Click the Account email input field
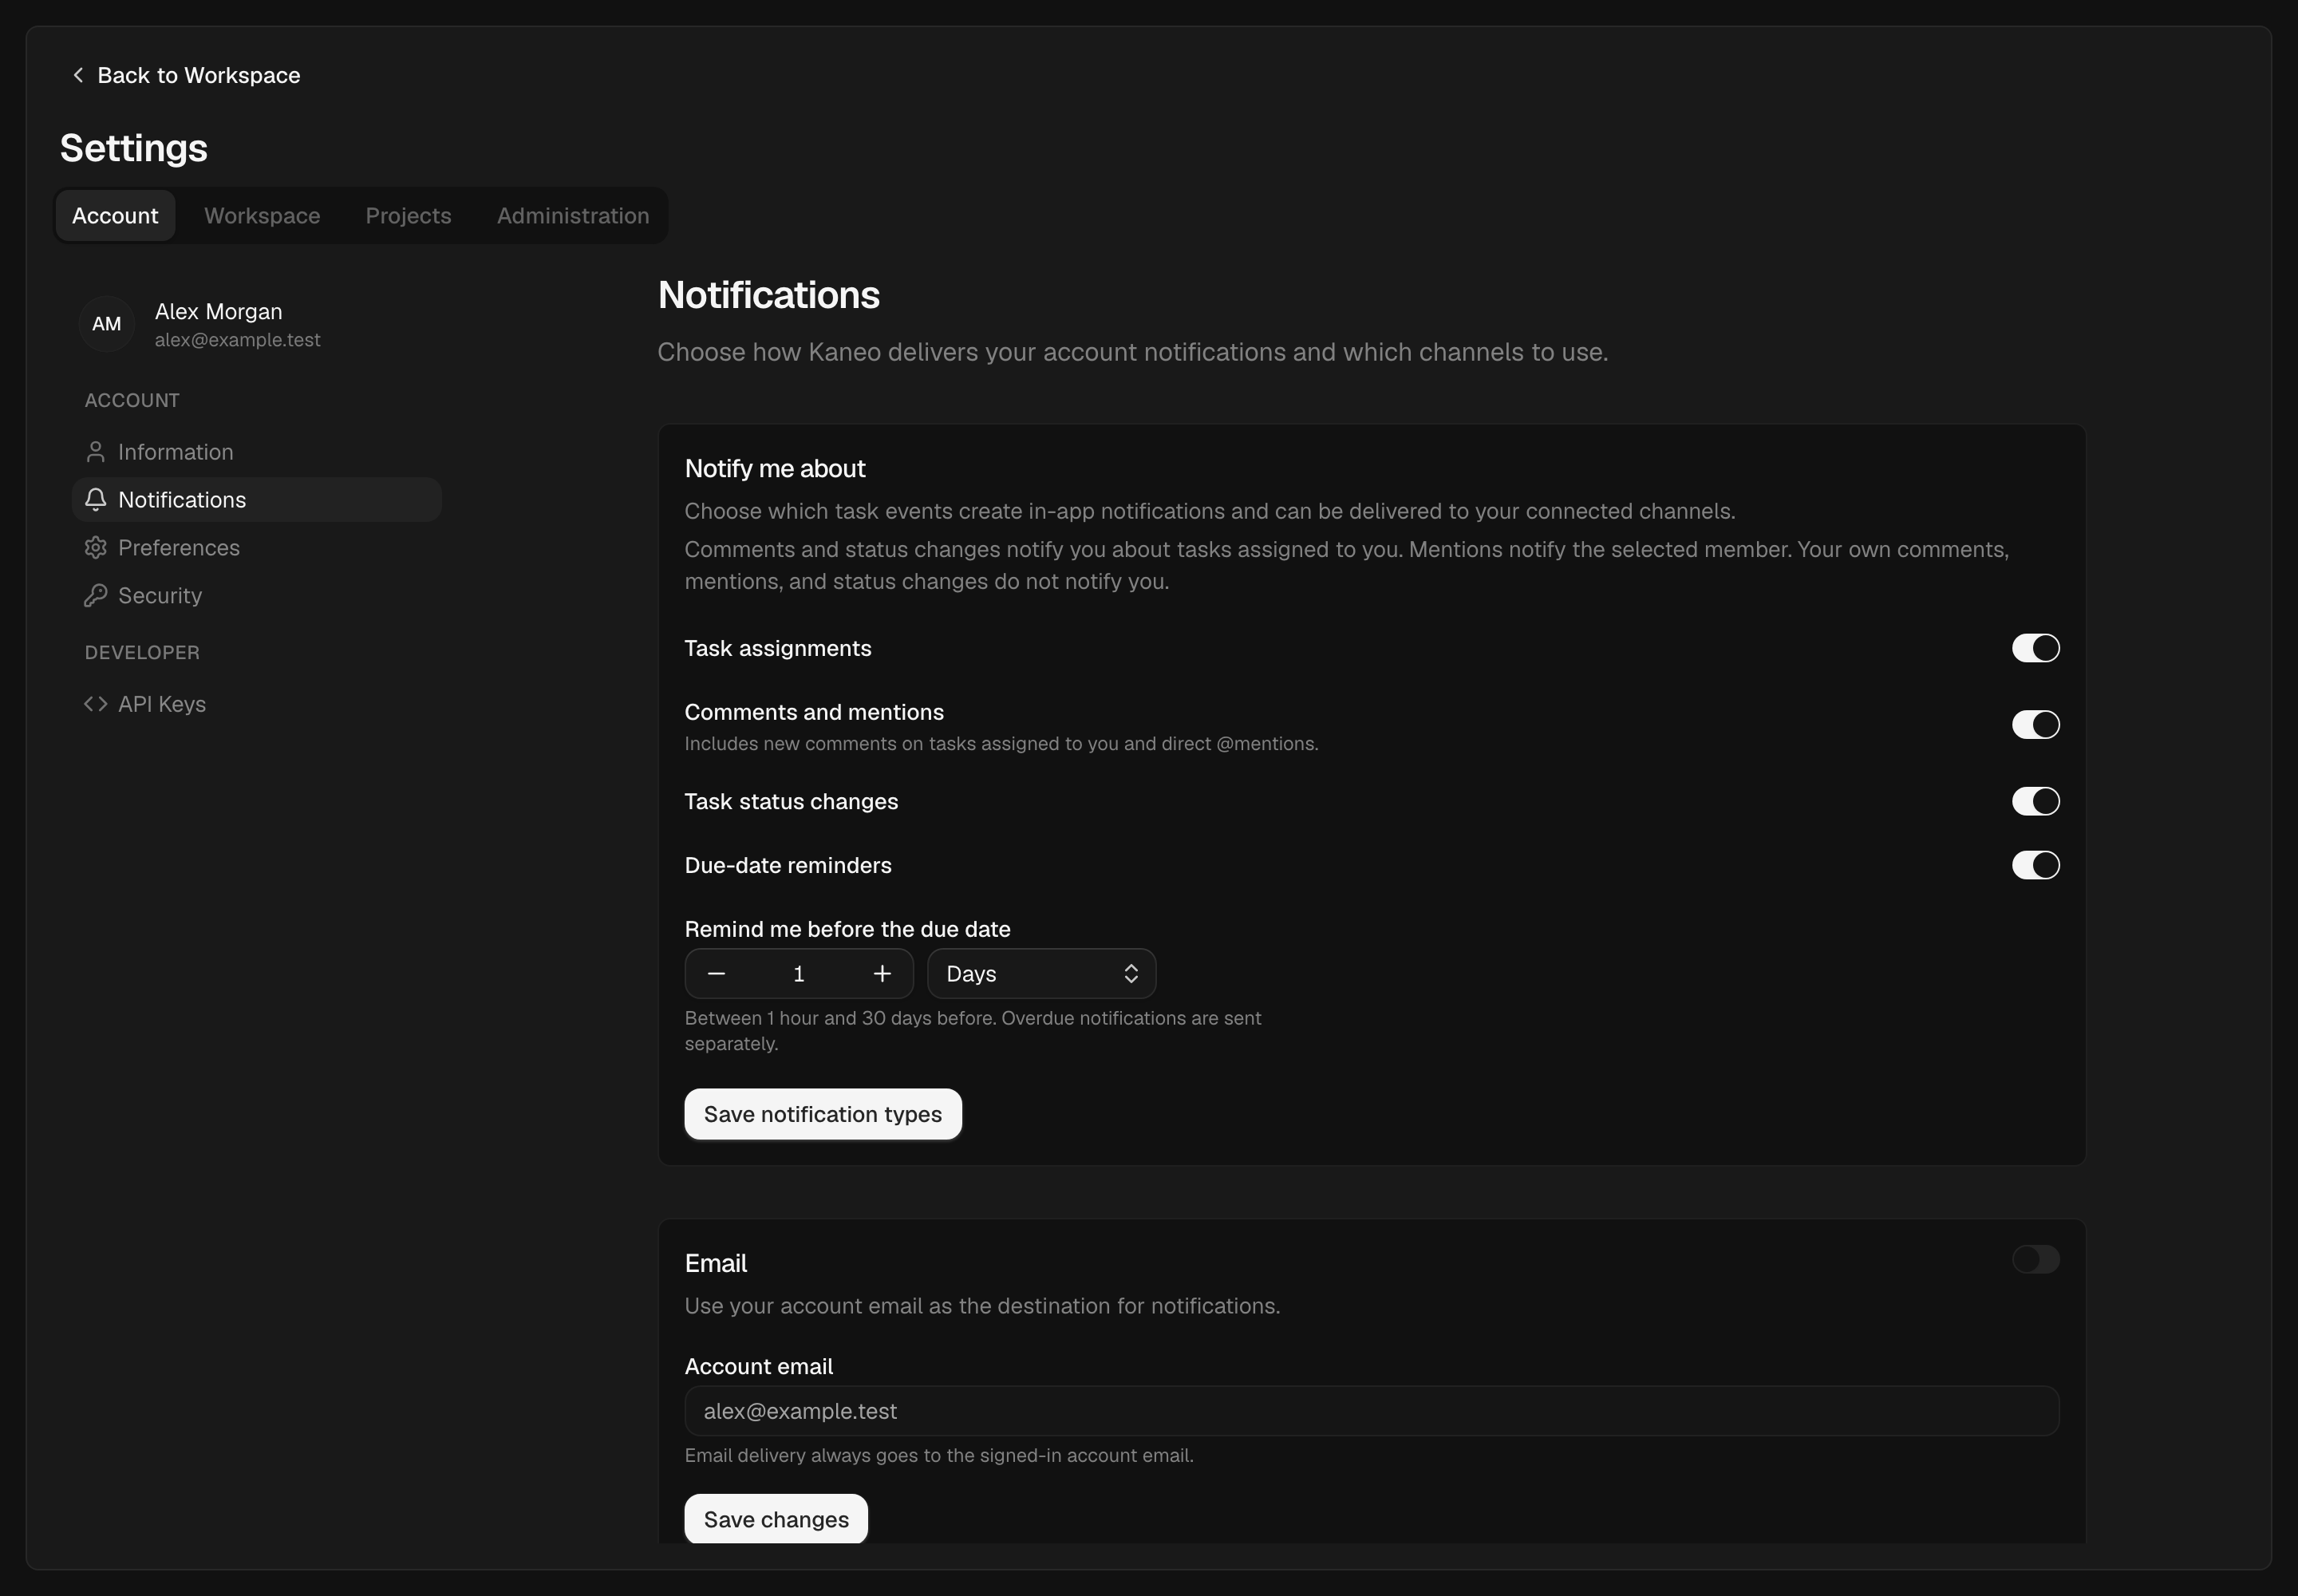This screenshot has height=1596, width=2298. pyautogui.click(x=1372, y=1411)
